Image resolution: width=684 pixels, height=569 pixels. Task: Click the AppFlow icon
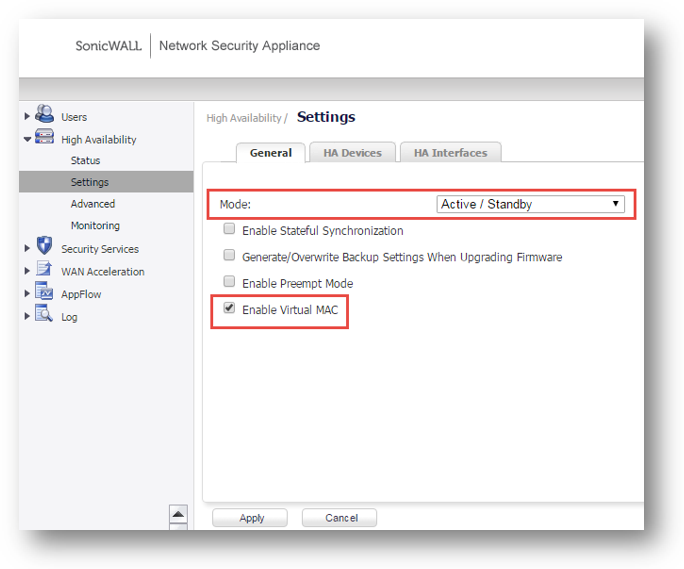pyautogui.click(x=44, y=293)
